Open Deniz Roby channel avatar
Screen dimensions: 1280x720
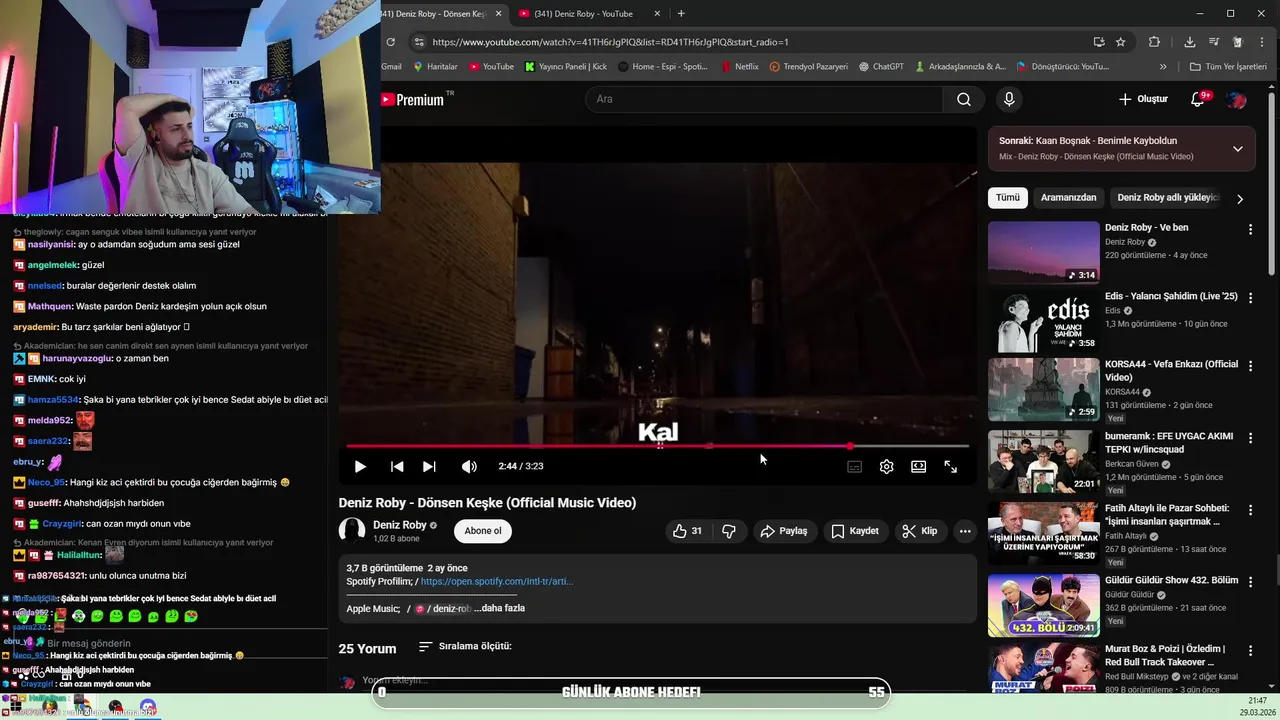352,531
